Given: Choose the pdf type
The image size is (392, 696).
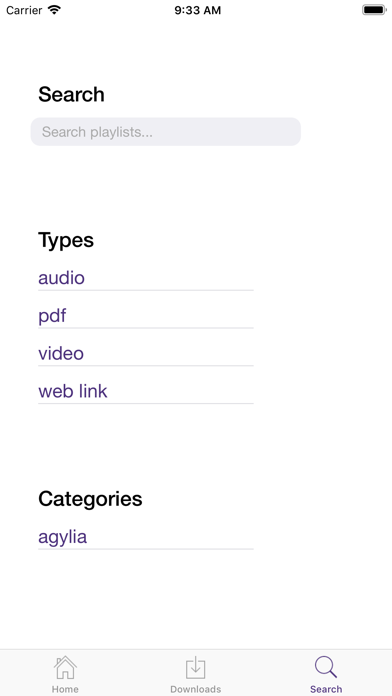Looking at the screenshot, I should [x=52, y=316].
